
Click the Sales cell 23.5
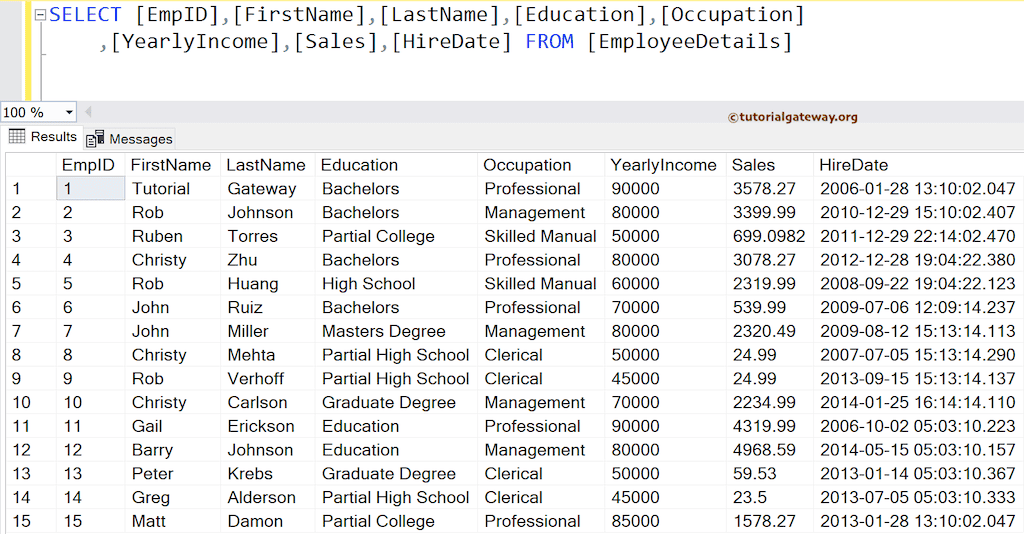770,497
